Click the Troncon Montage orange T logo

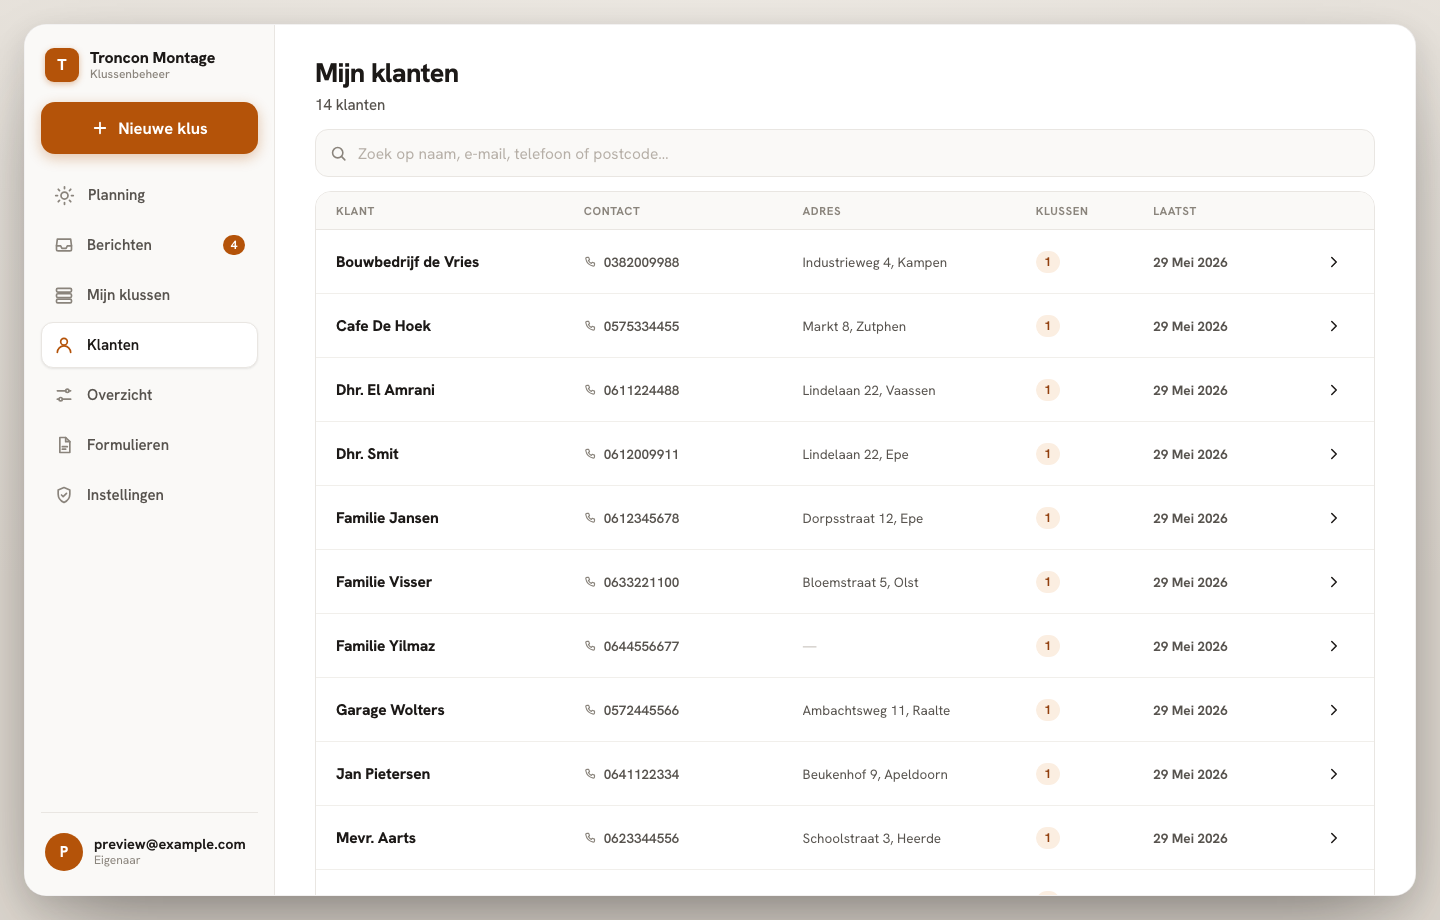[62, 65]
